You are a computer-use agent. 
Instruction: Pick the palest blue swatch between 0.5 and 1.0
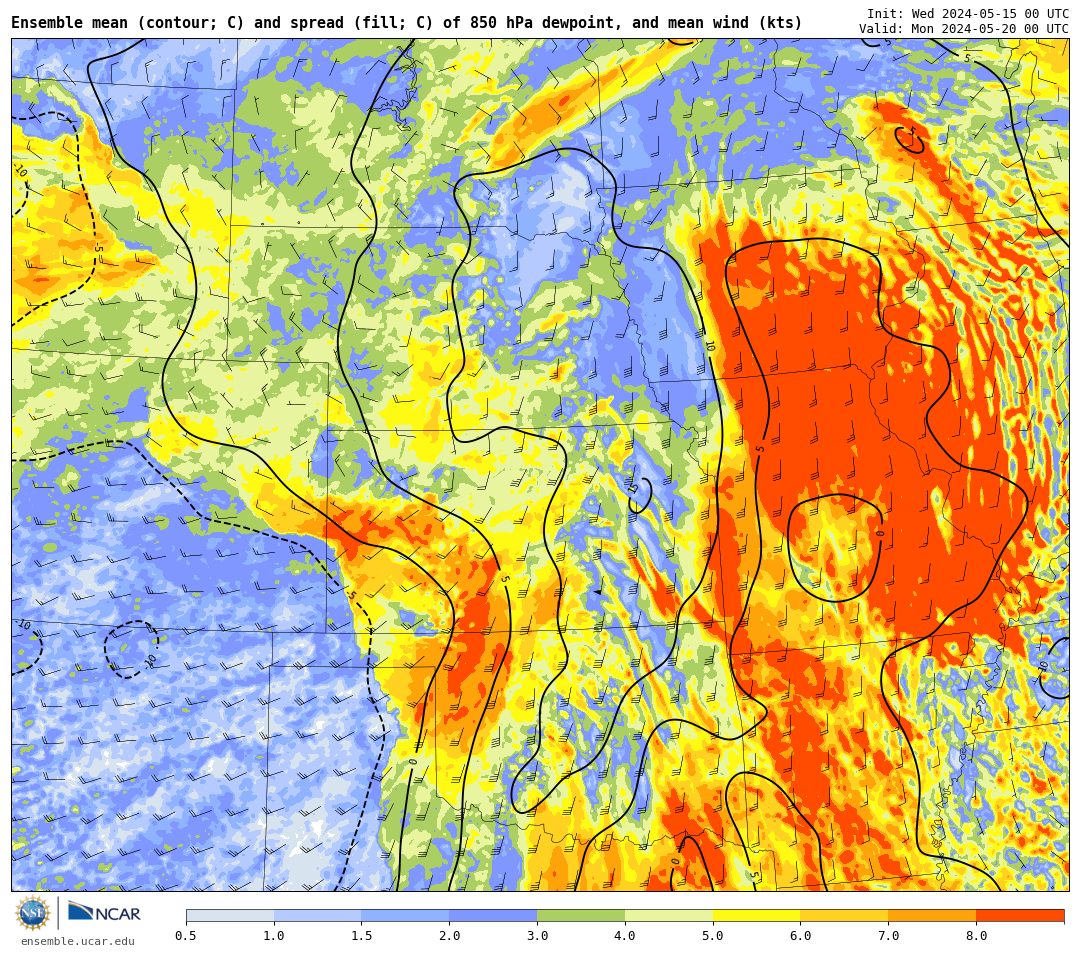(230, 915)
